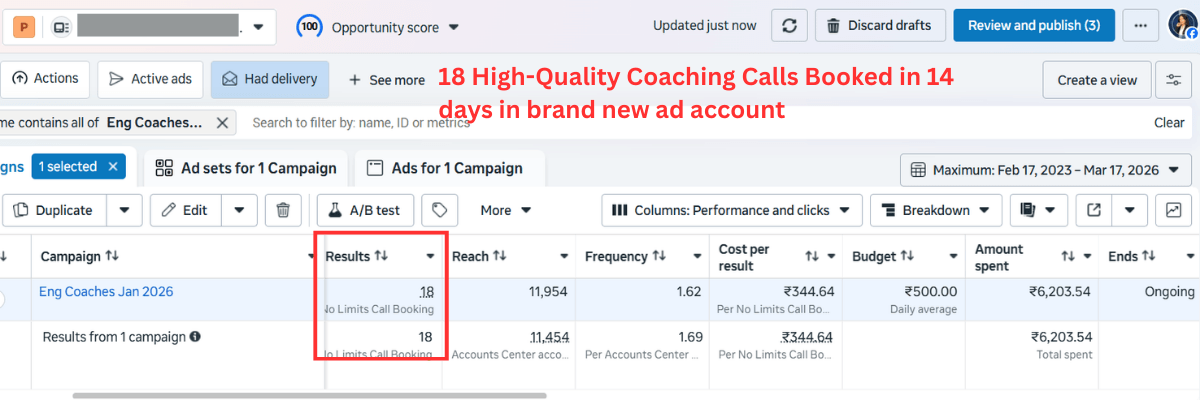Open the three-dots more options menu

tap(1140, 26)
